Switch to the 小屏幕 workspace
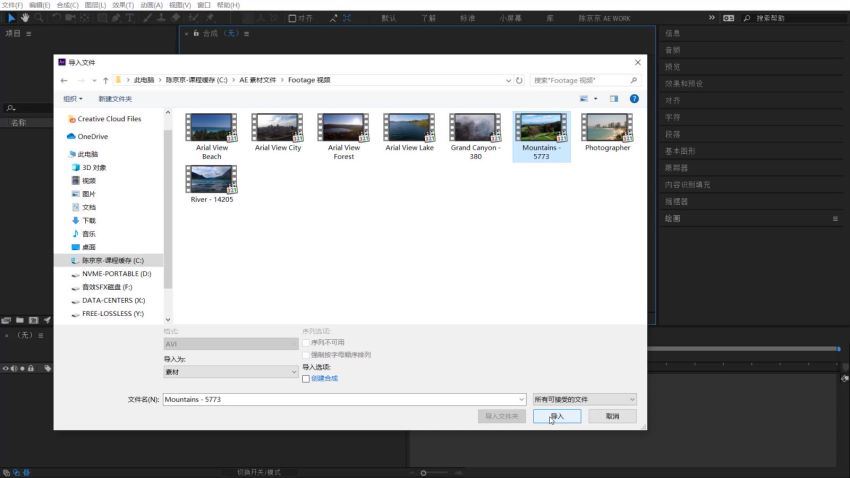The height and width of the screenshot is (478, 850). 510,18
